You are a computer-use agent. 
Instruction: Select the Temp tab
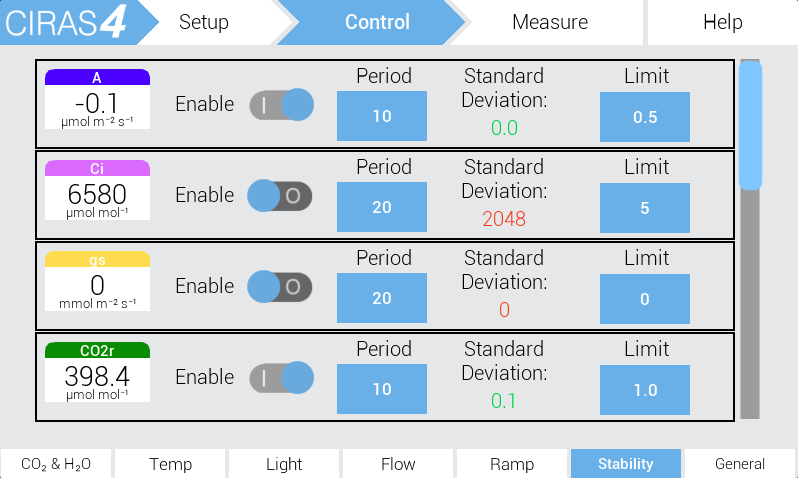(x=170, y=464)
